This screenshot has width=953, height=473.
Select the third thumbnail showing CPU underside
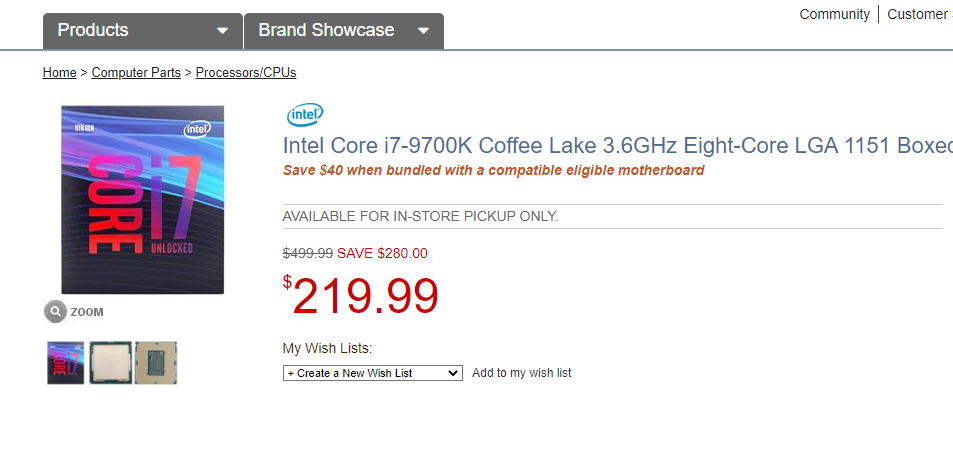point(156,363)
